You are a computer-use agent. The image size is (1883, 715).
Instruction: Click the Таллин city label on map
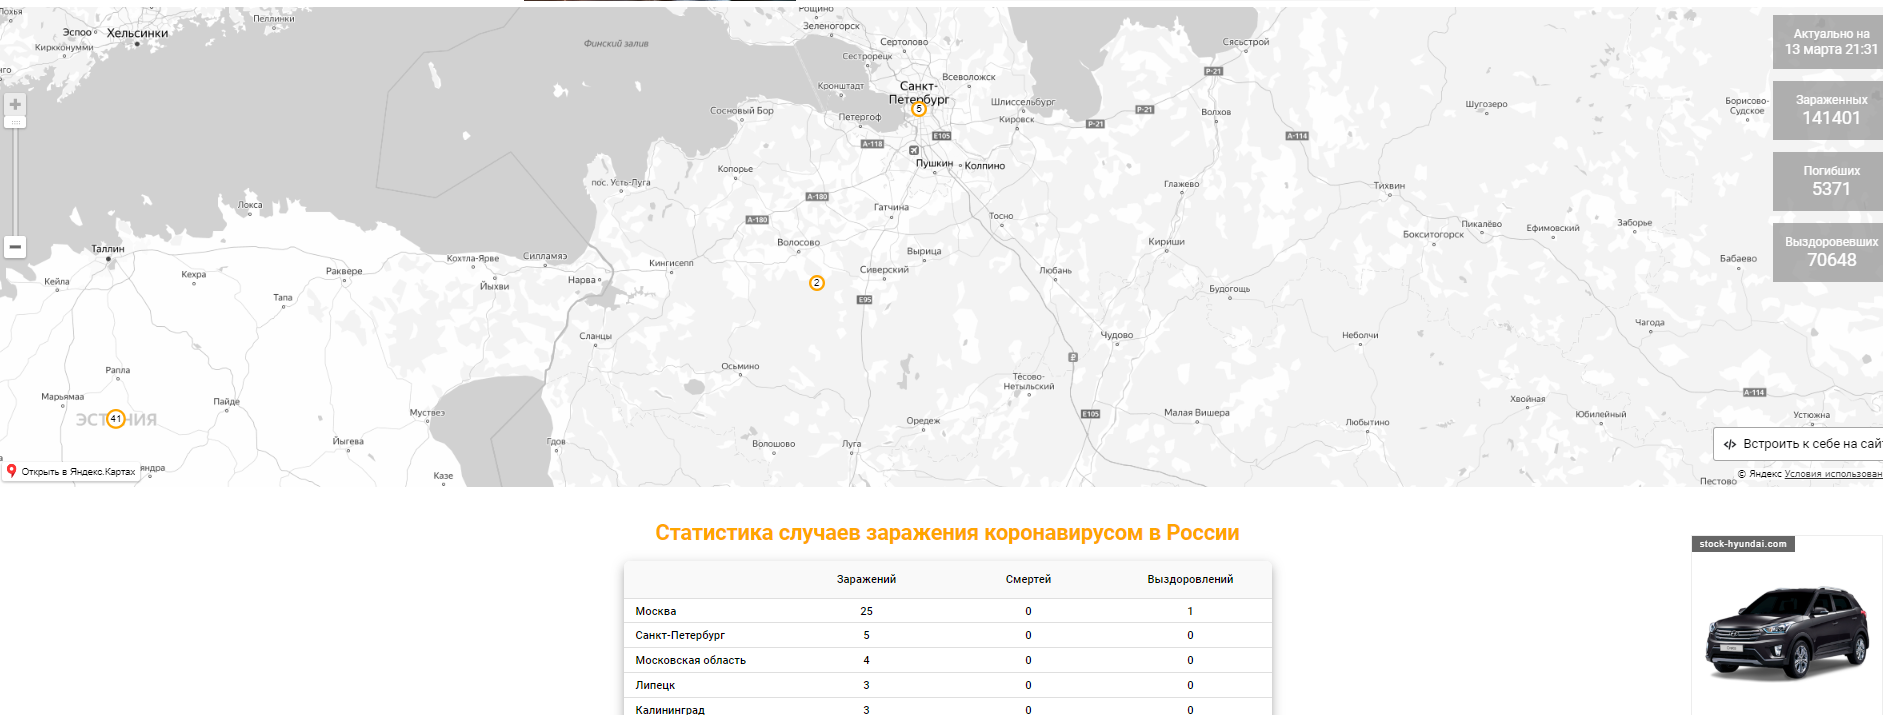[x=108, y=249]
